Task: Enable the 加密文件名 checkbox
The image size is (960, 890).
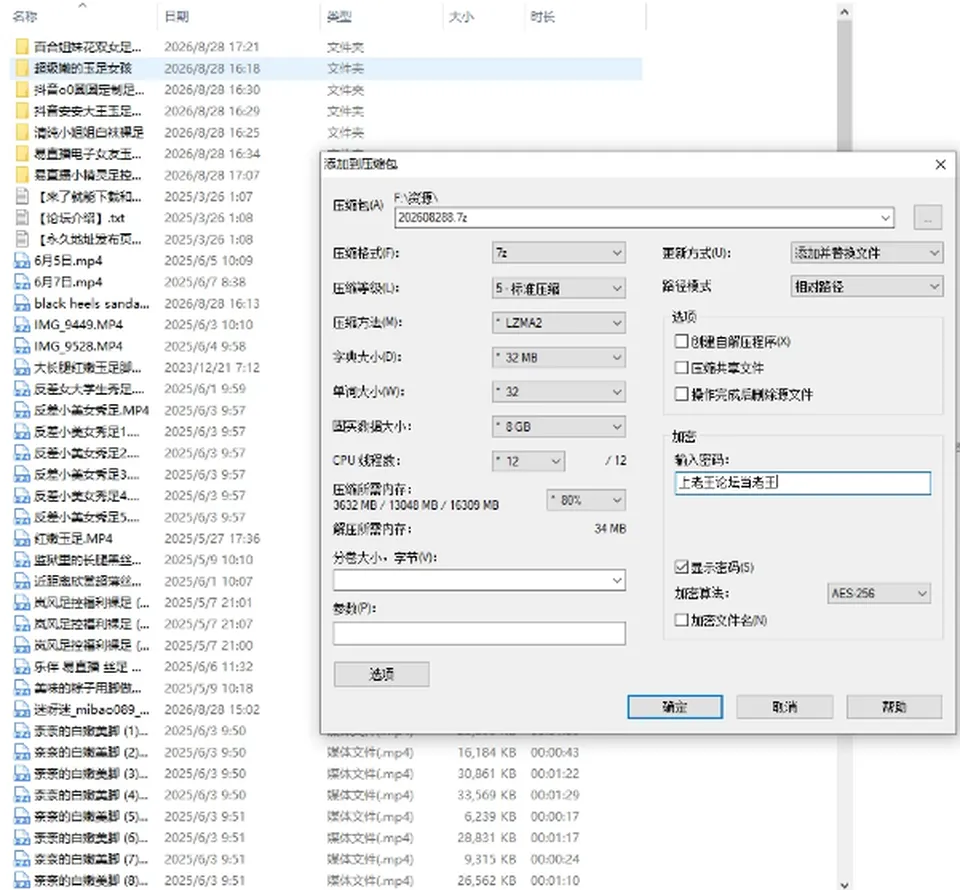Action: tap(681, 620)
